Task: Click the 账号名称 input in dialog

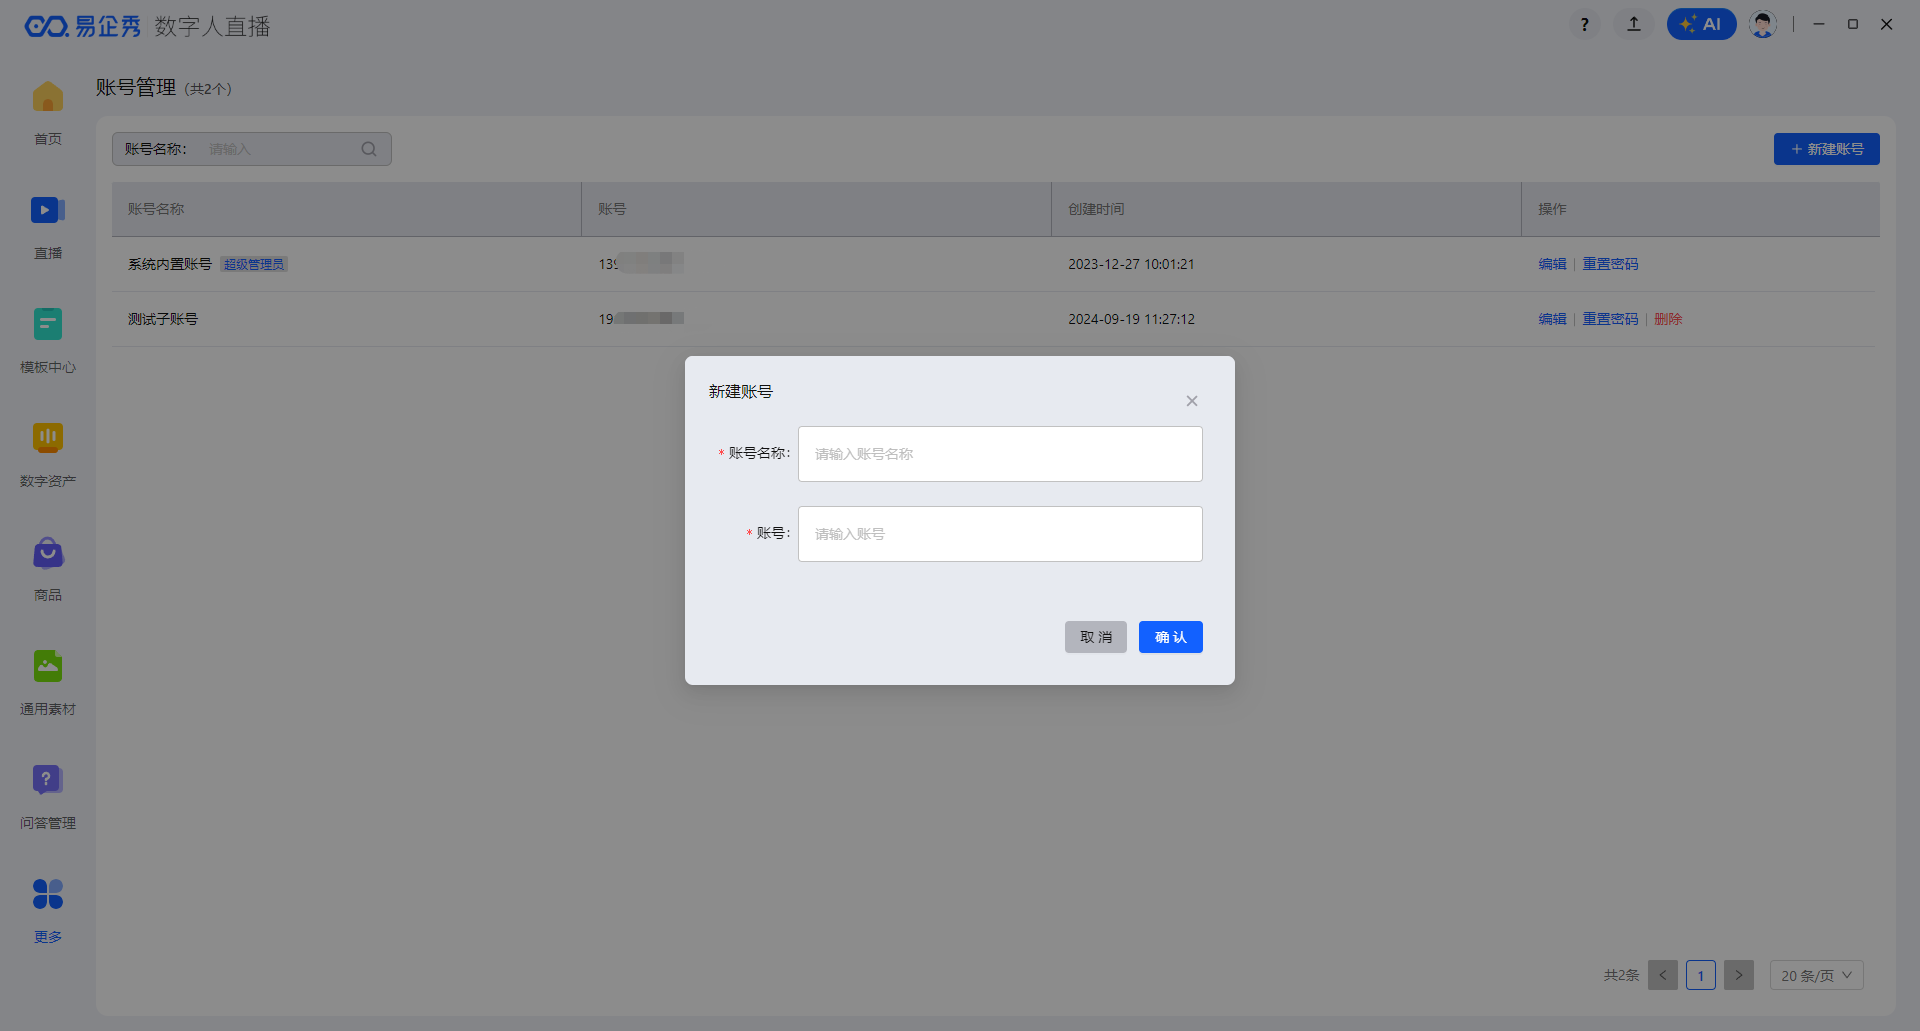Action: click(x=1000, y=454)
